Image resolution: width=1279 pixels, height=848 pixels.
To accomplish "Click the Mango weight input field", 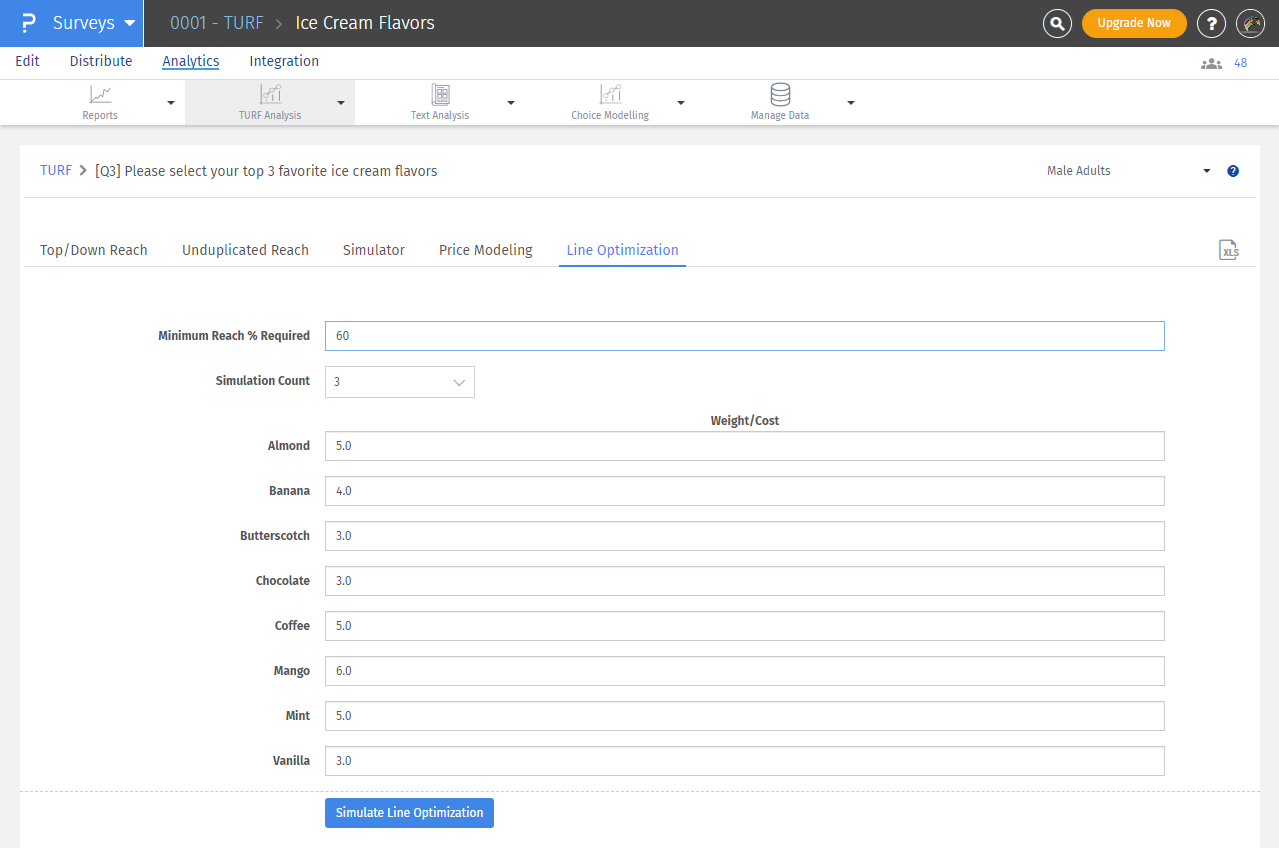I will (x=744, y=671).
